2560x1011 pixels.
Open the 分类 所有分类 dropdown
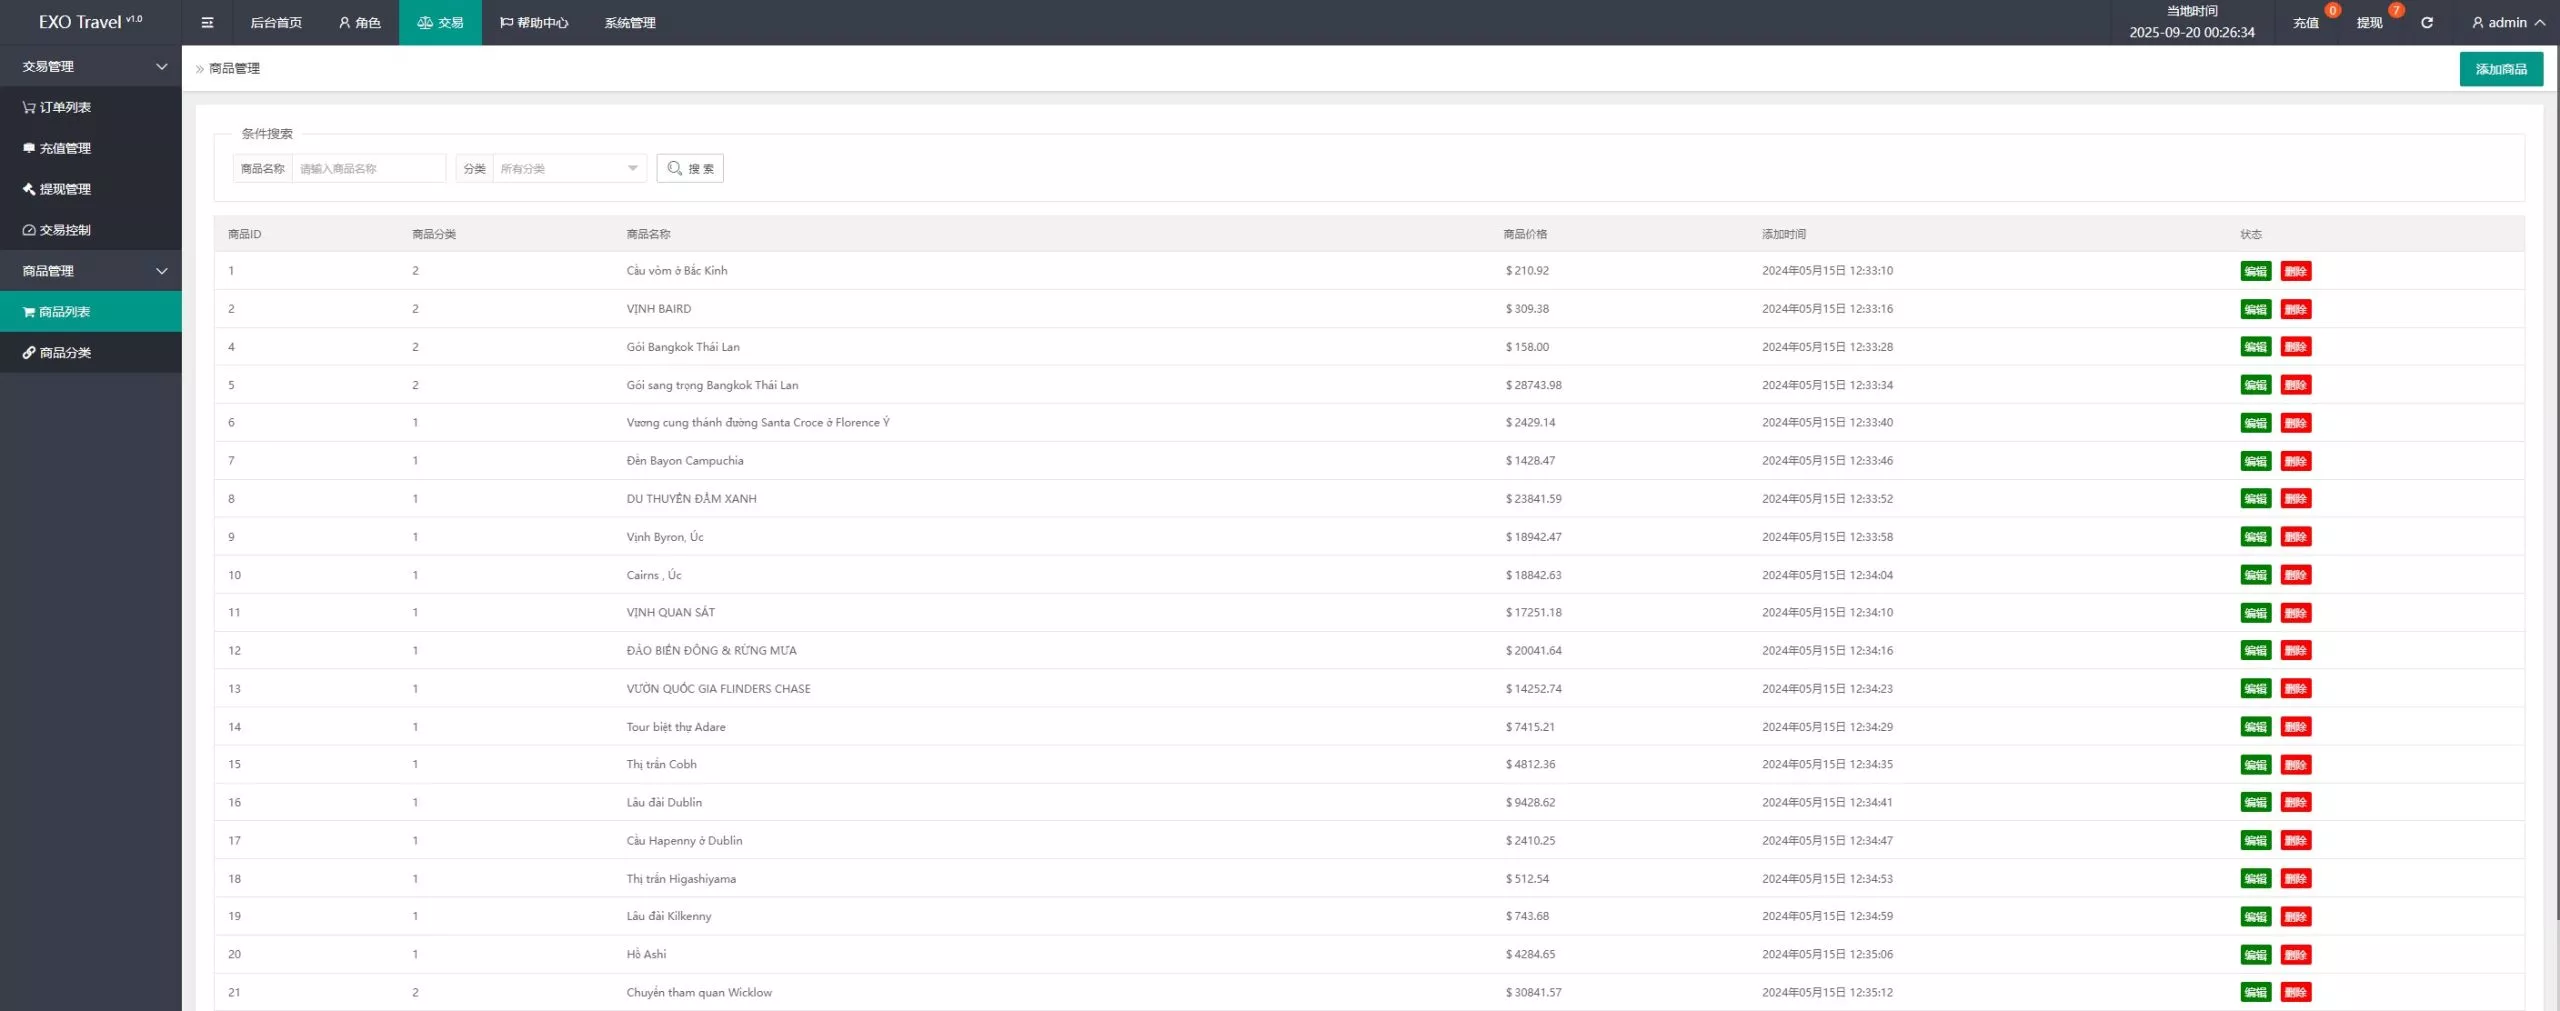[x=569, y=168]
